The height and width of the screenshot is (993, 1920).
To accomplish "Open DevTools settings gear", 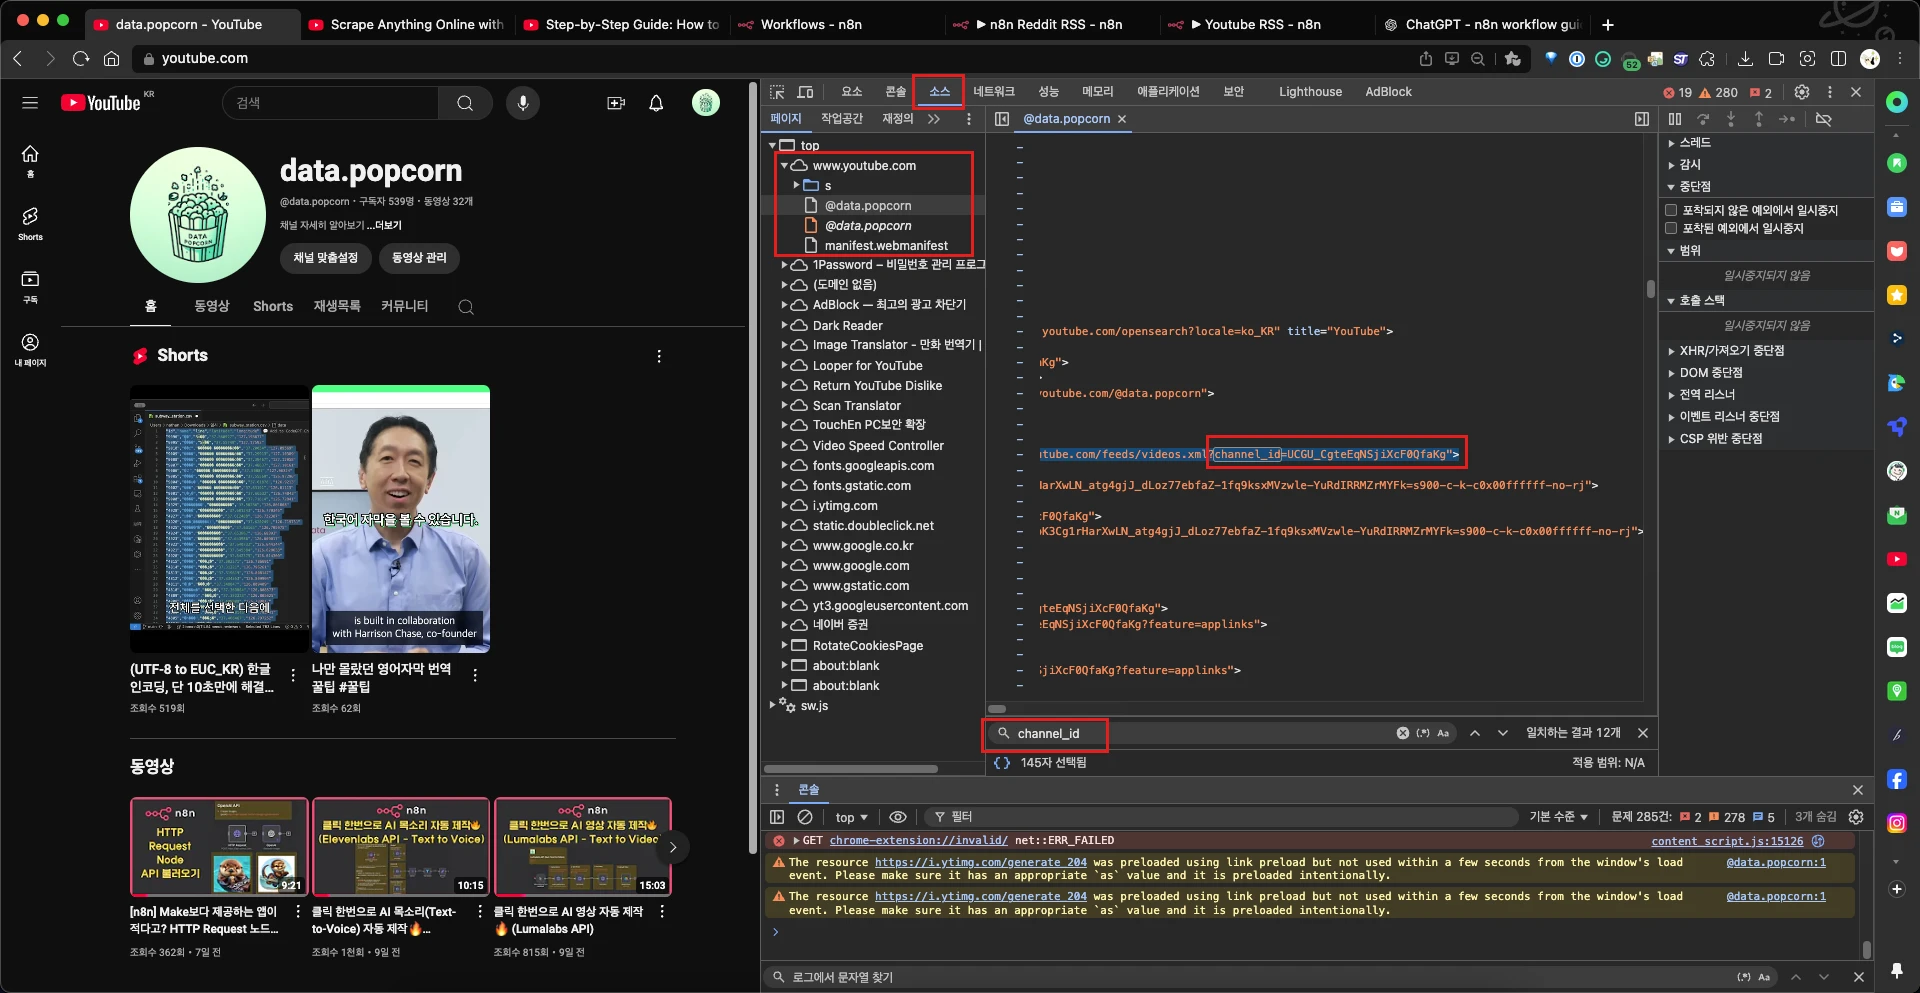I will pyautogui.click(x=1802, y=92).
